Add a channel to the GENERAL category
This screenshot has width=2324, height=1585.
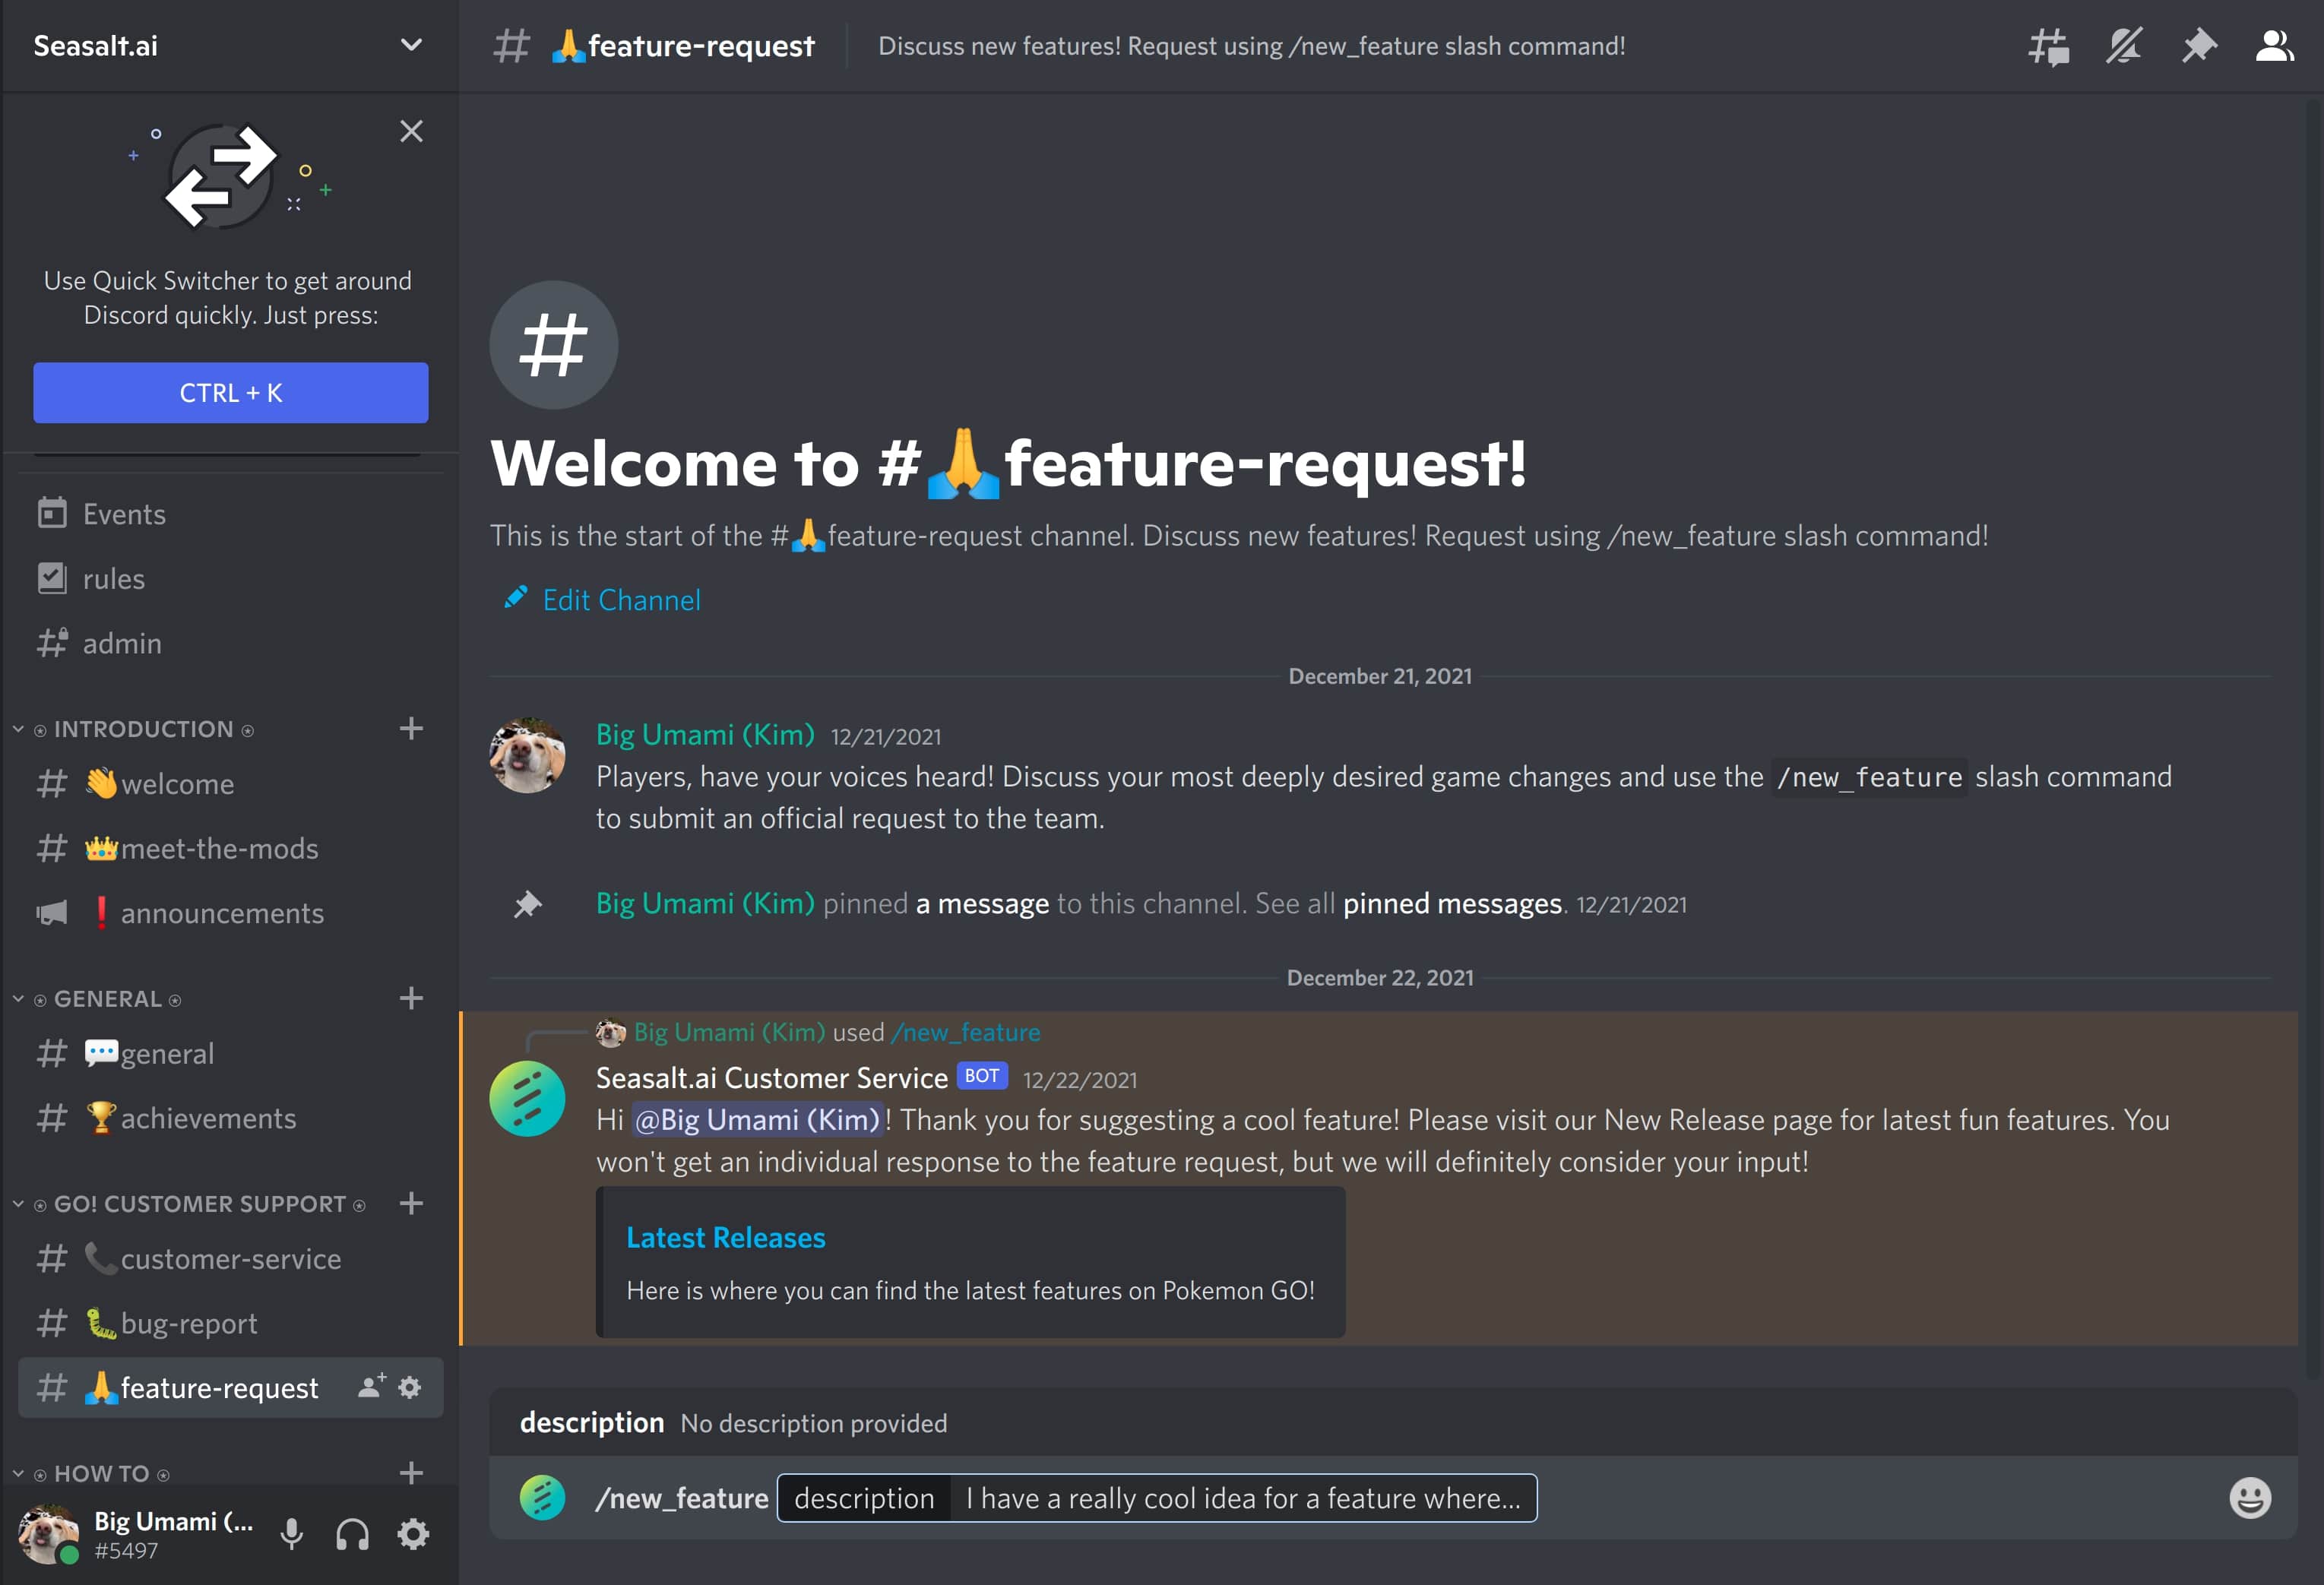coord(411,998)
